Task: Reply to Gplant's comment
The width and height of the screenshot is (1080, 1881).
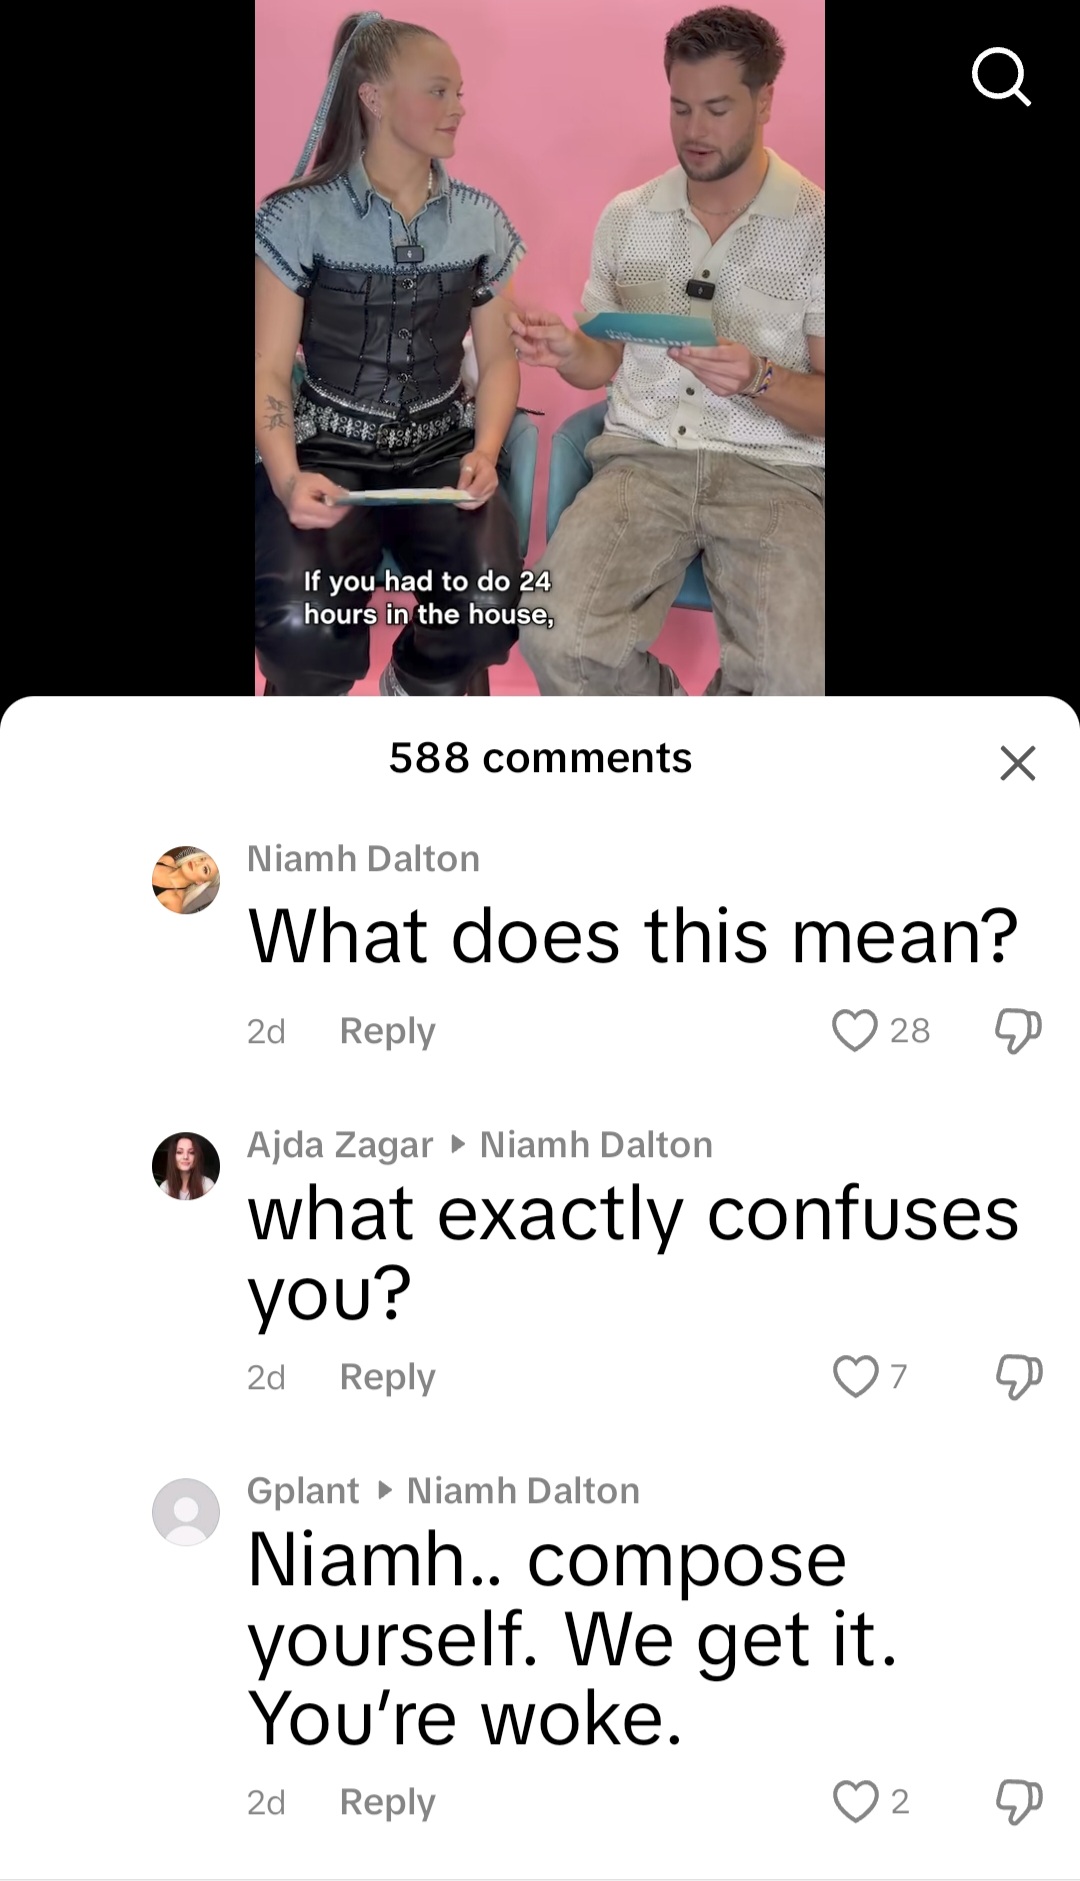Action: click(387, 1802)
